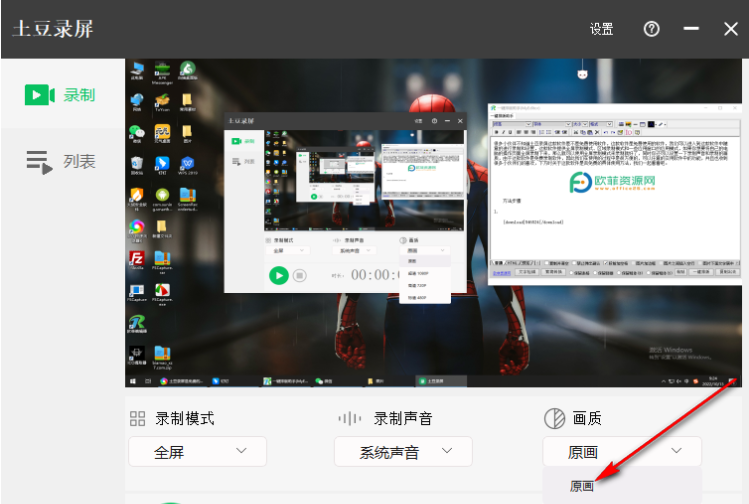
Task: Open 系统声音 dropdown inside the previewed window
Action: (354, 250)
